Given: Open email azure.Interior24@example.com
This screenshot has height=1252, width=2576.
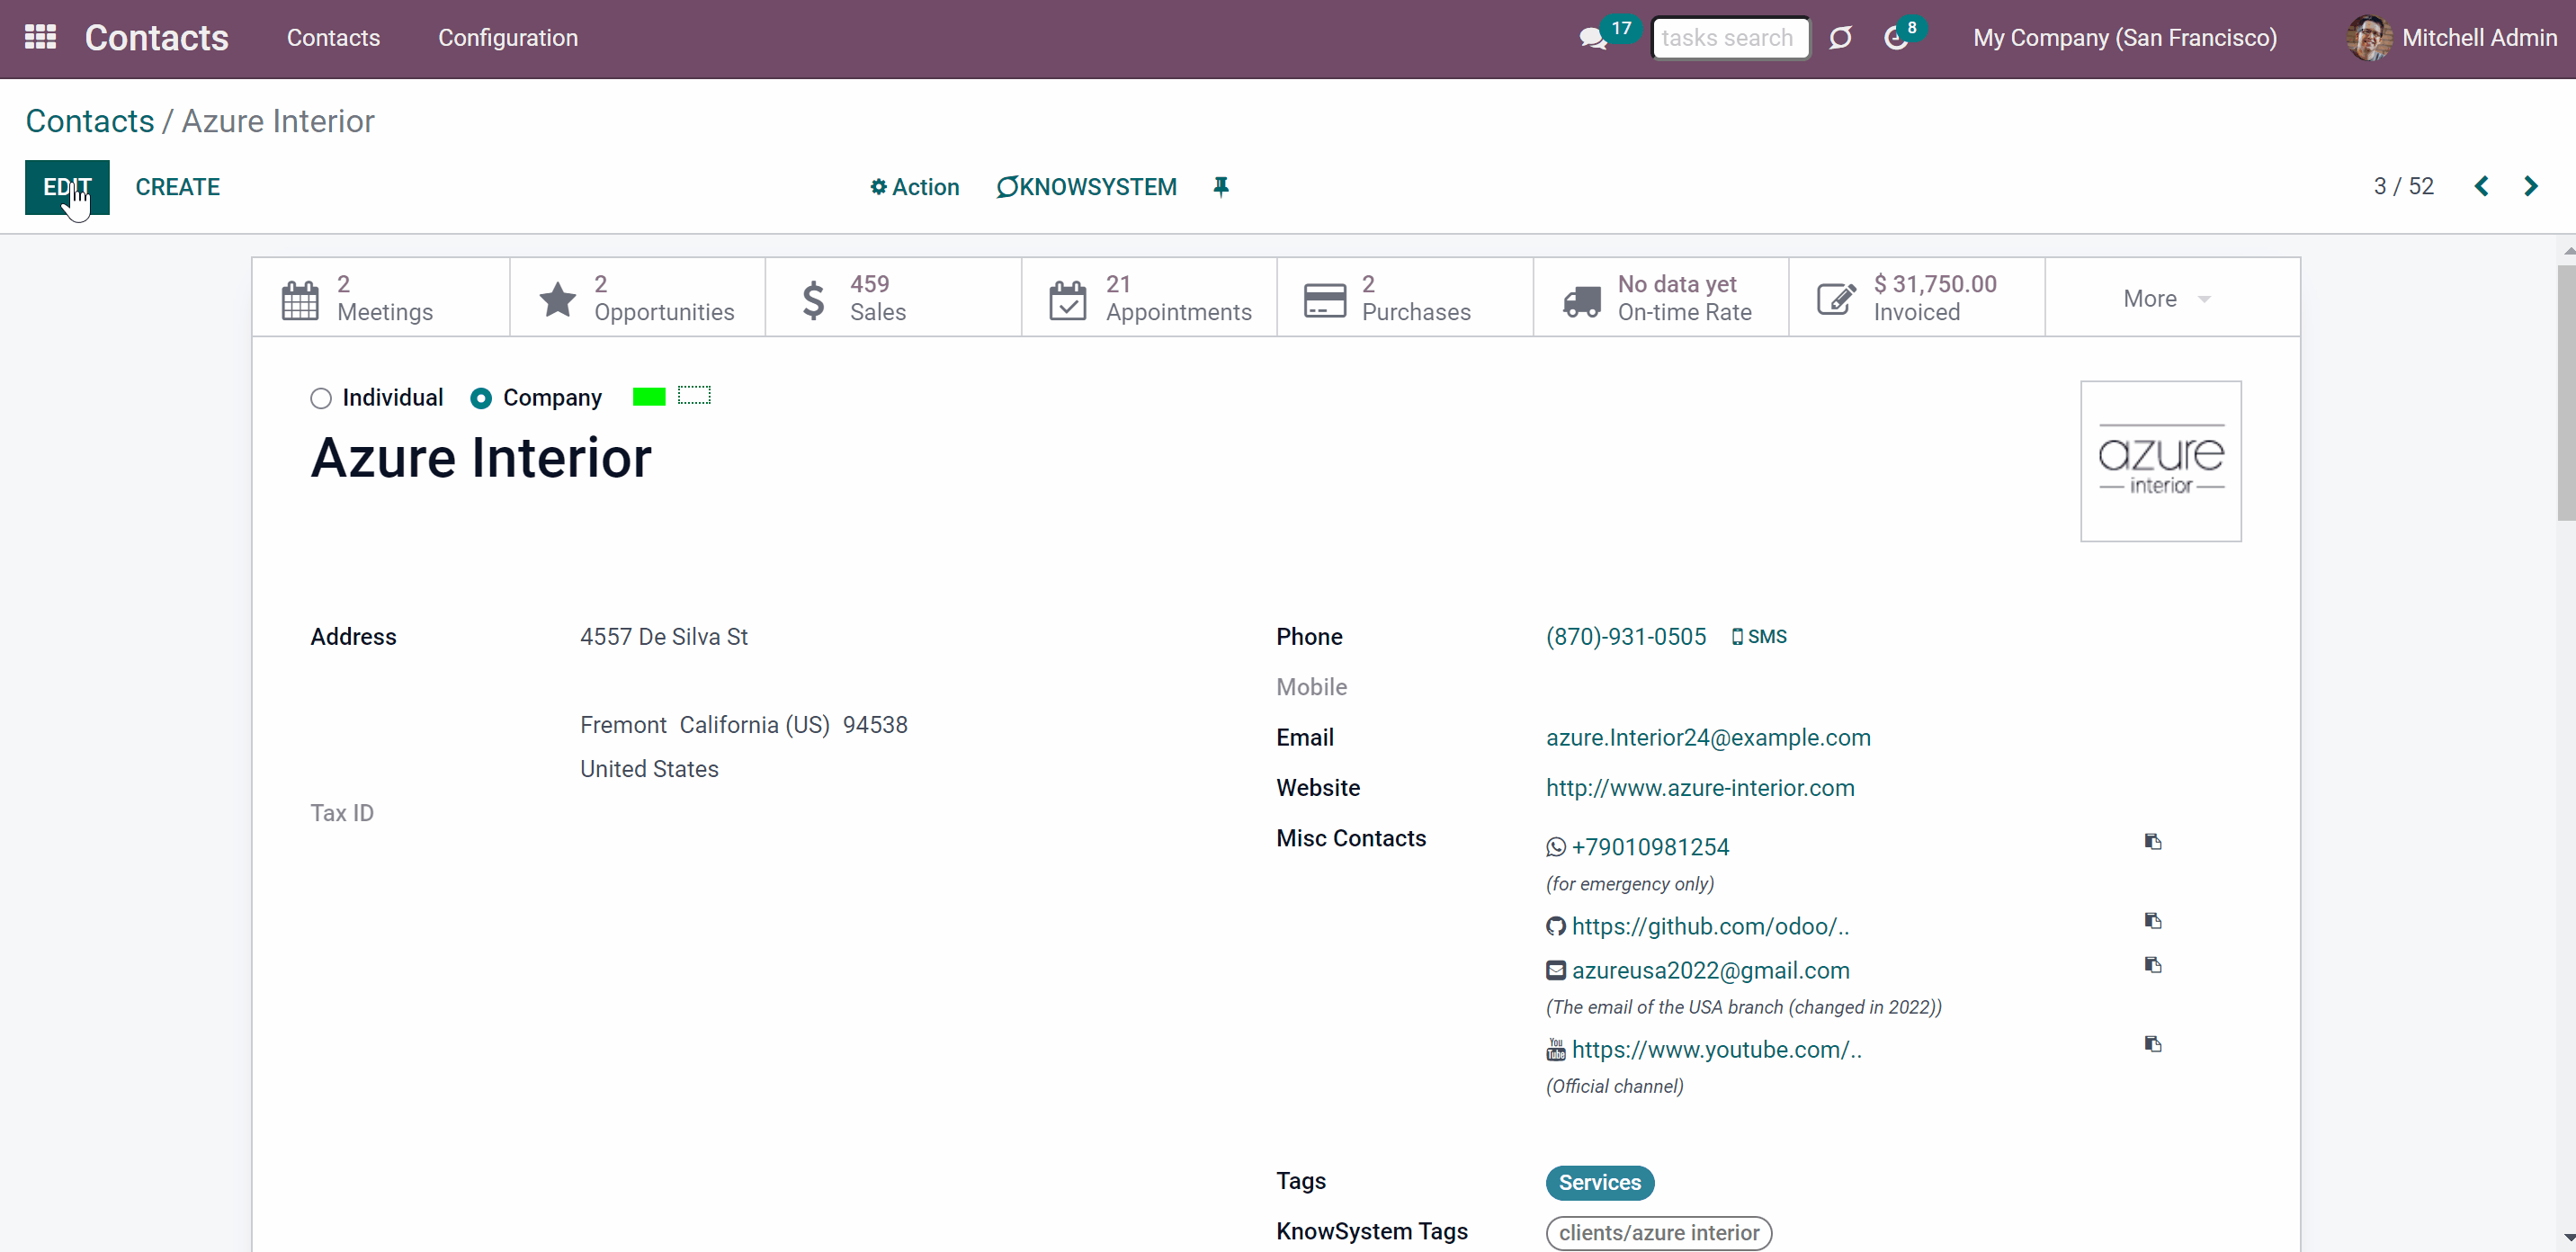Looking at the screenshot, I should point(1708,738).
